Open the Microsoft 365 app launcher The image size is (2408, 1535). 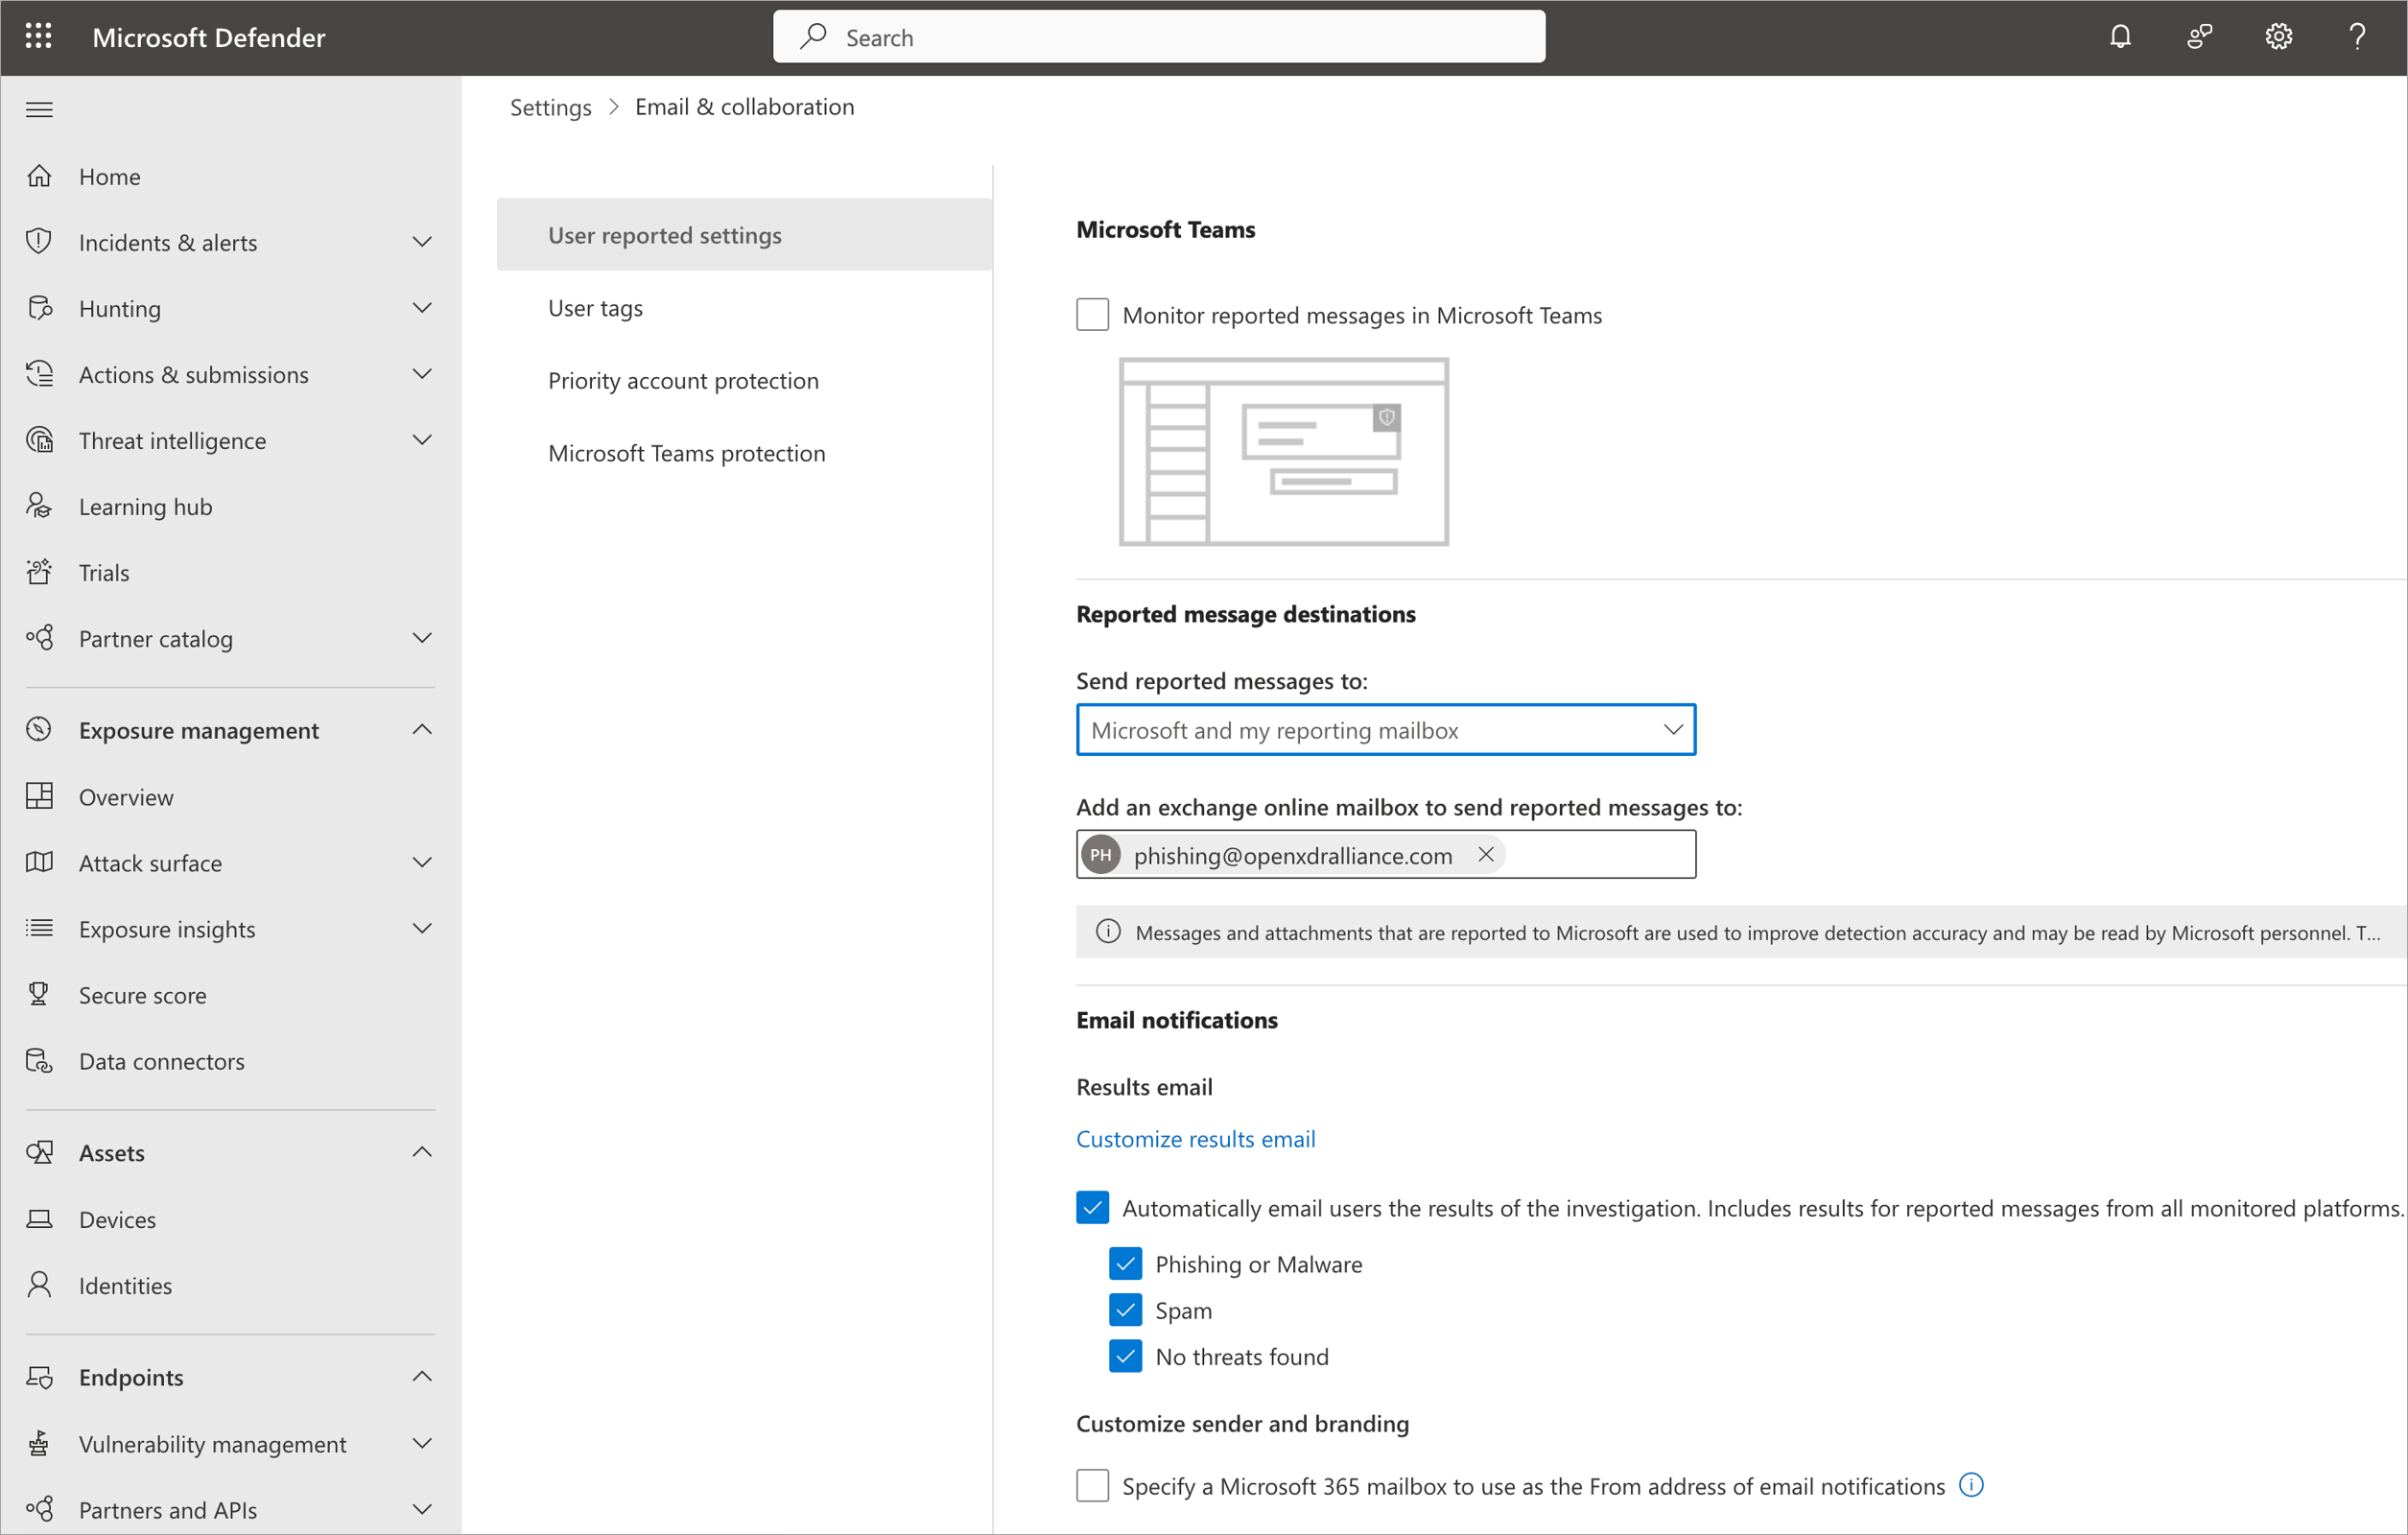point(39,36)
